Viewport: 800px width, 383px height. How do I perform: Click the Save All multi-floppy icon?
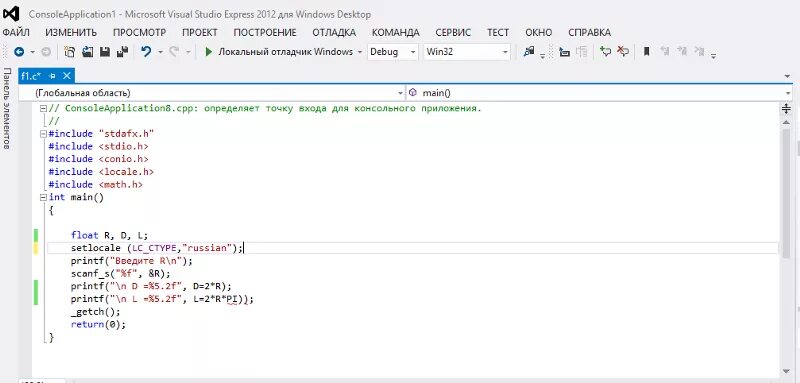tap(122, 52)
